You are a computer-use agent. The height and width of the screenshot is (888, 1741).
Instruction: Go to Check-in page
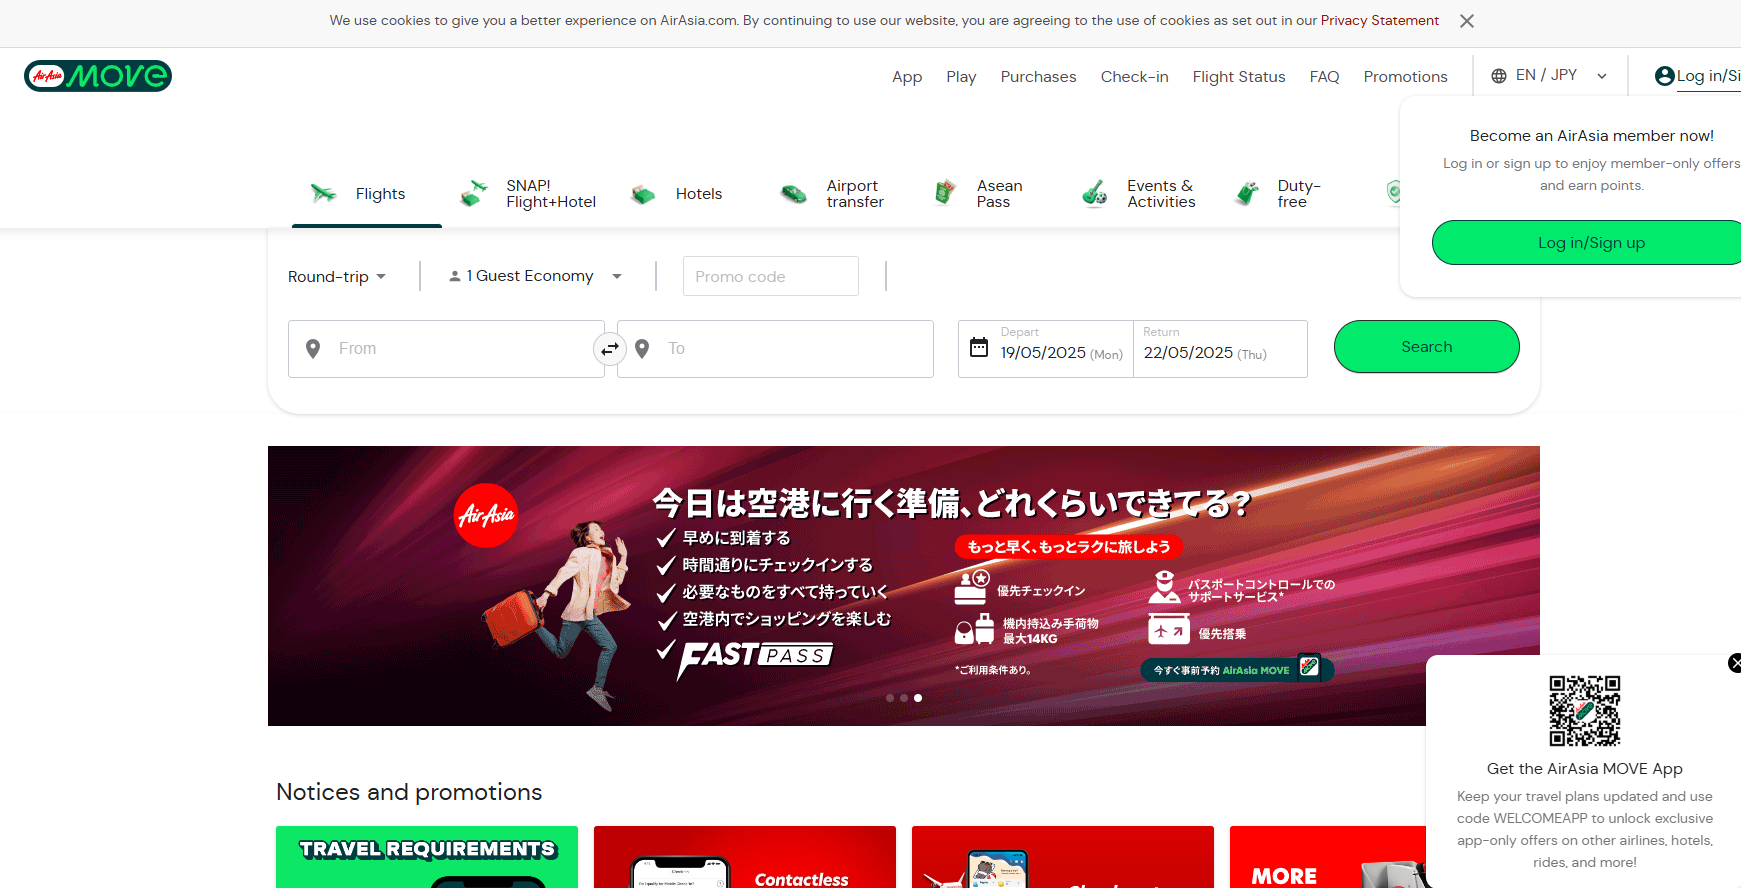tap(1134, 77)
